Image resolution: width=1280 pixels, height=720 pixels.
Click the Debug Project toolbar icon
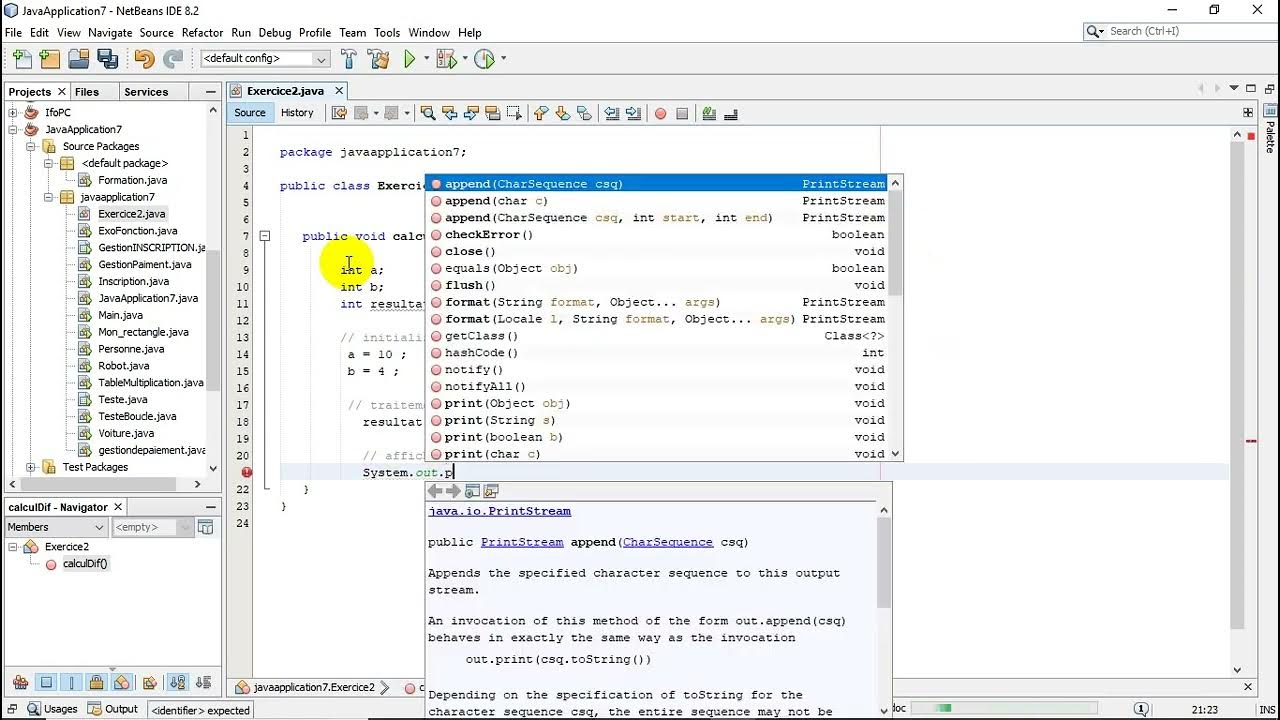tap(445, 59)
